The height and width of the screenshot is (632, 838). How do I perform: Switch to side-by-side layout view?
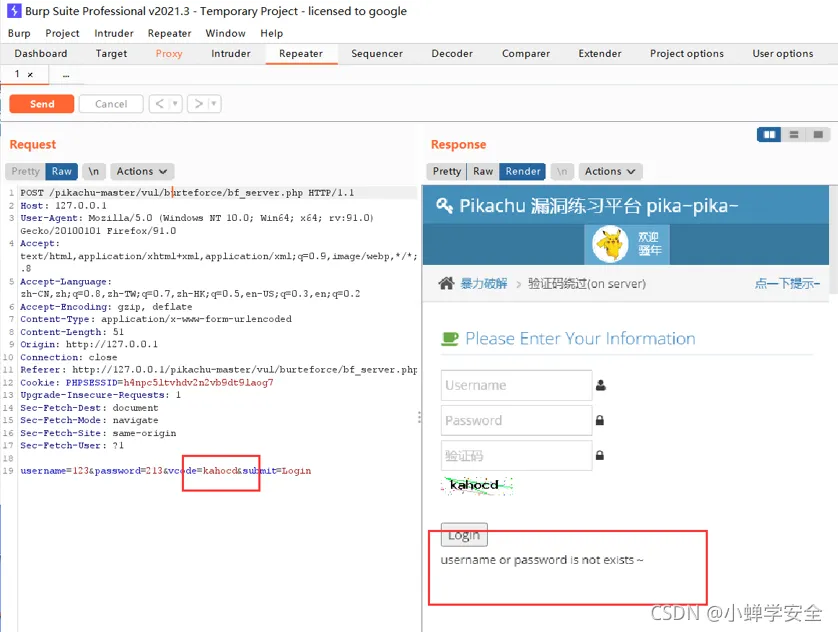pos(769,135)
